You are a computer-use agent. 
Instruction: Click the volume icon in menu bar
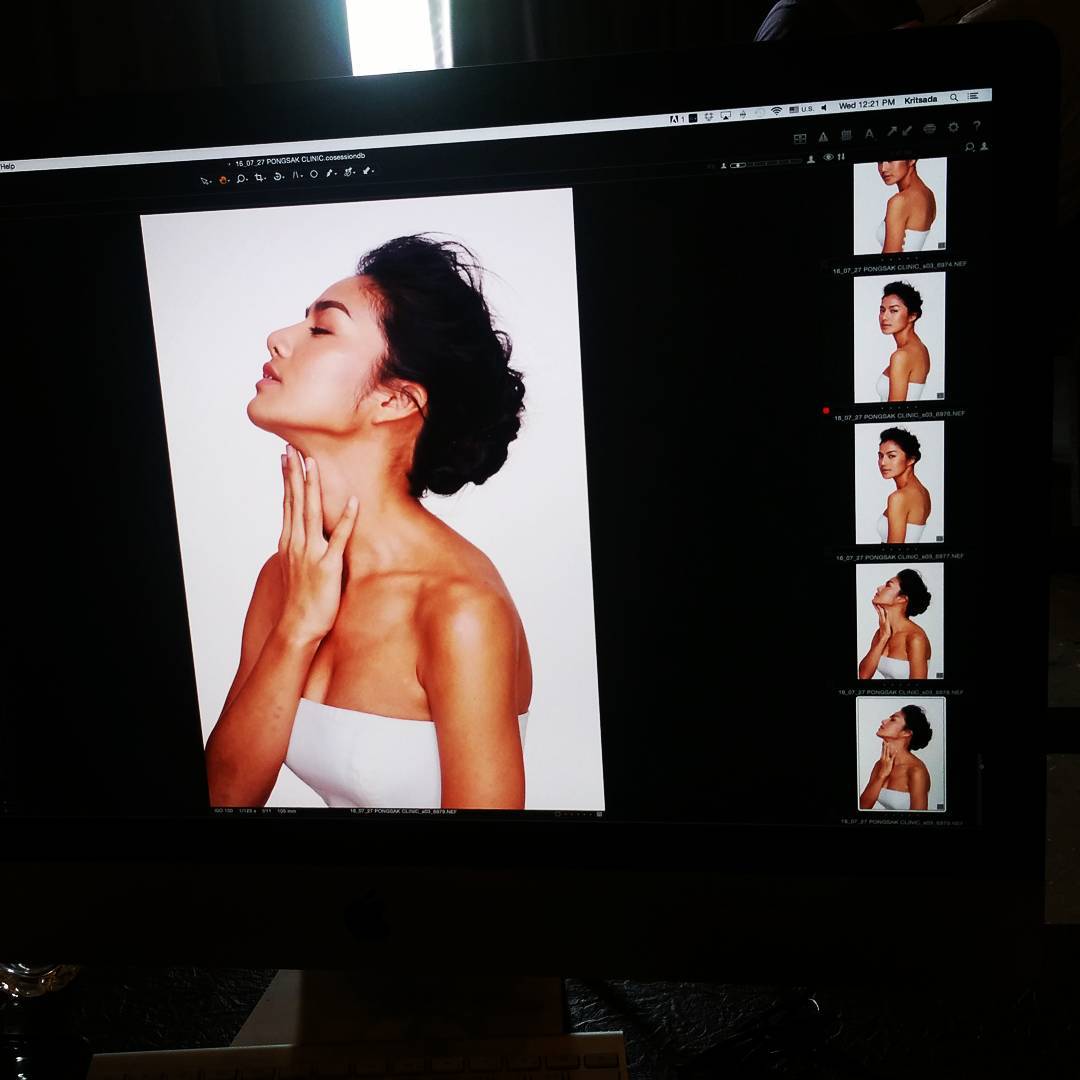pyautogui.click(x=824, y=108)
